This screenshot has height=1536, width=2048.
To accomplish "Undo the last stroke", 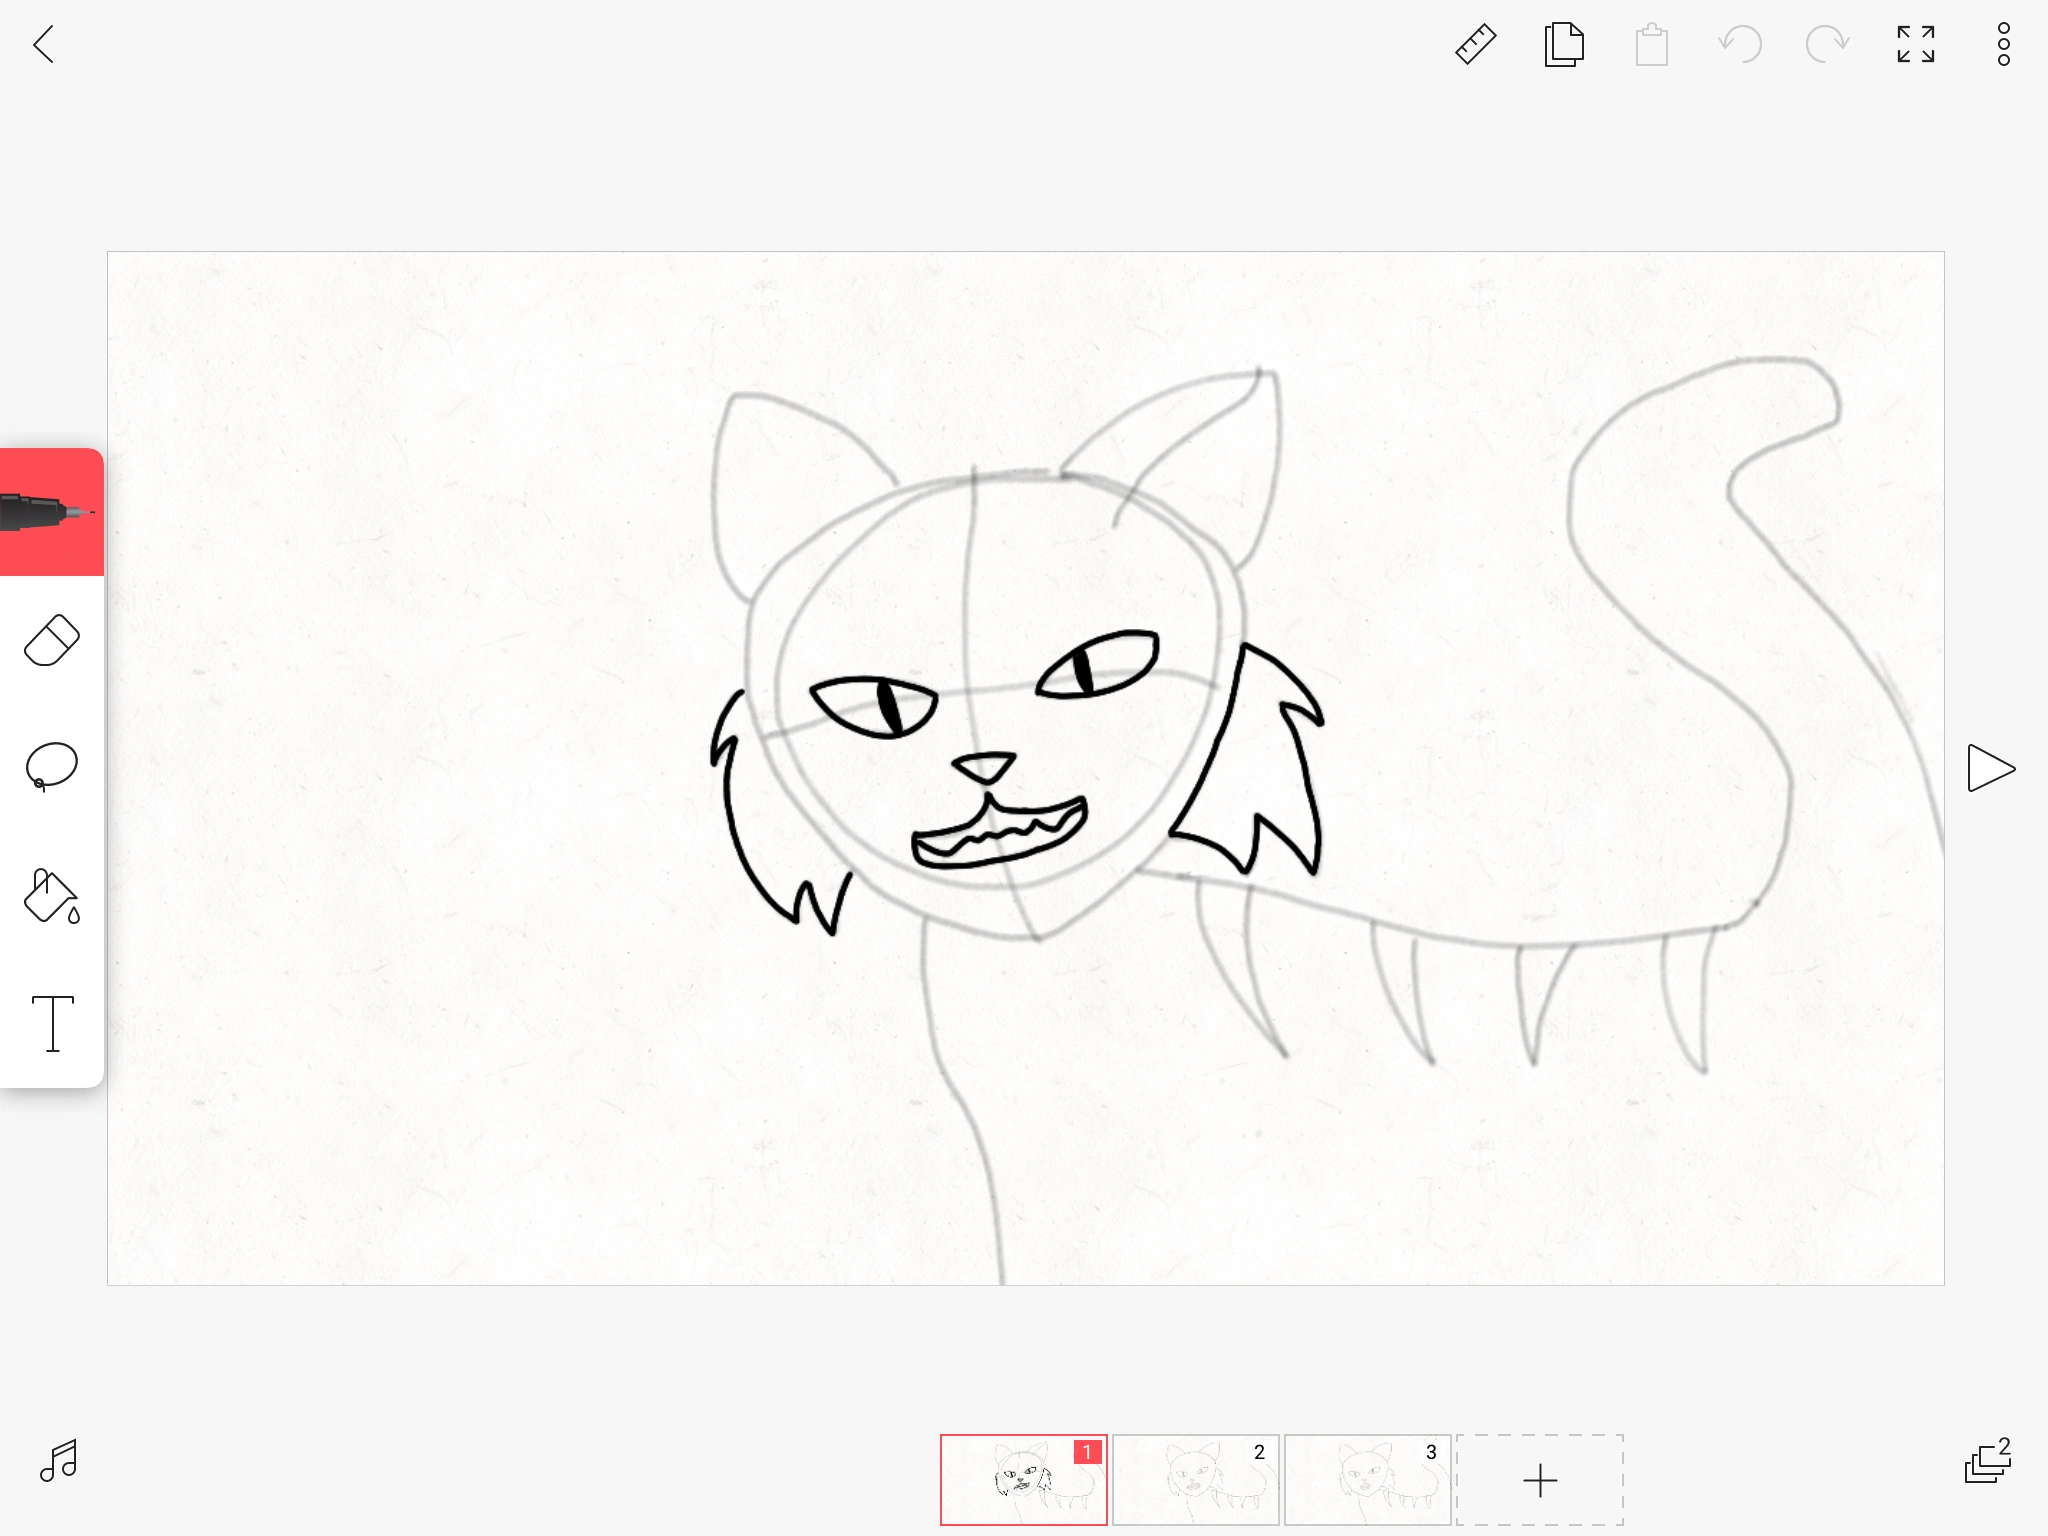I will (x=1740, y=45).
